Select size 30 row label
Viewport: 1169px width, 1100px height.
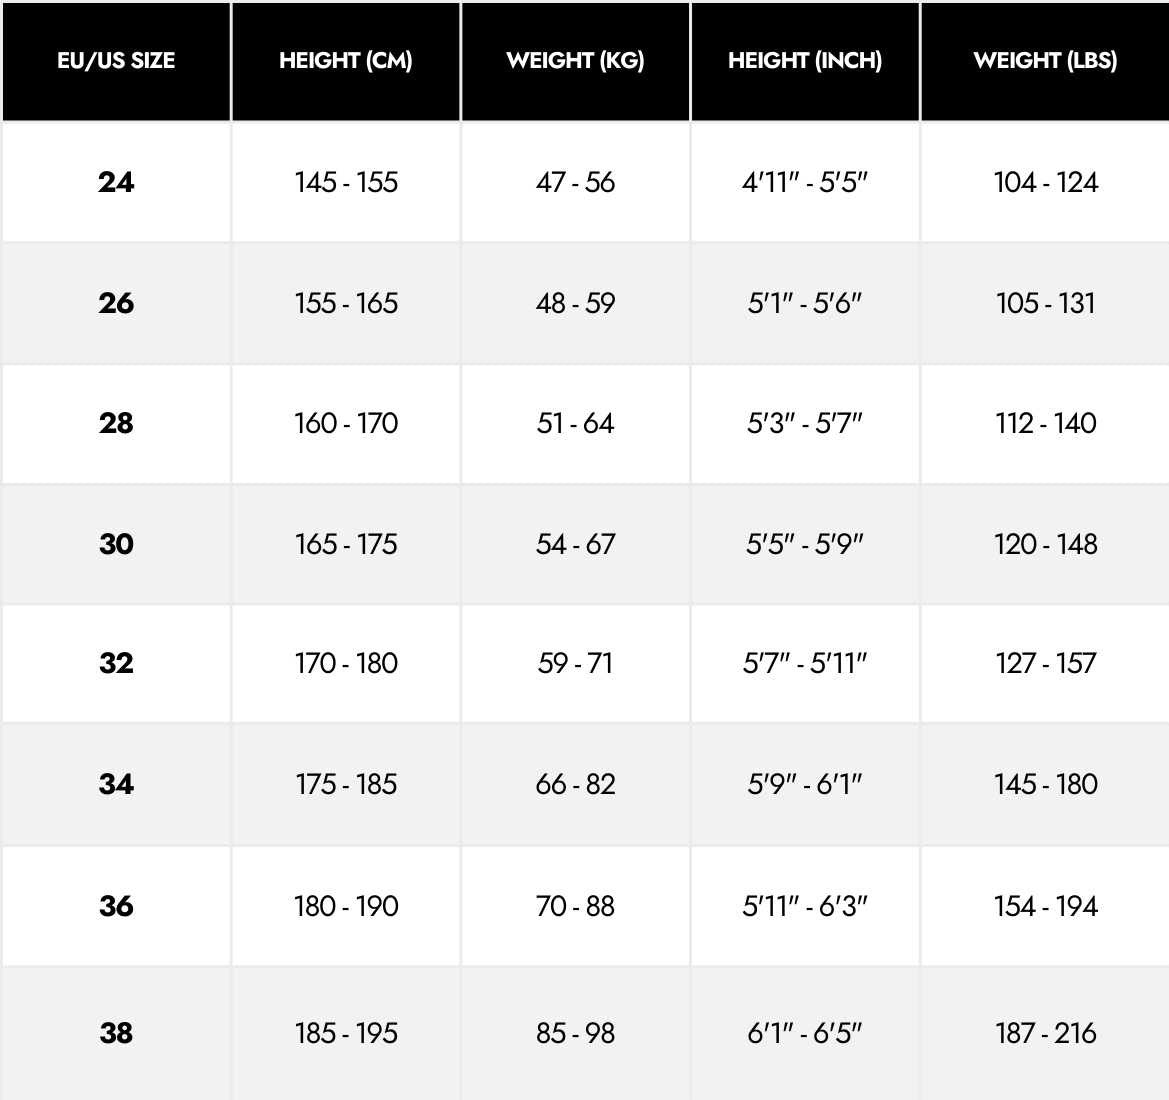coord(116,544)
